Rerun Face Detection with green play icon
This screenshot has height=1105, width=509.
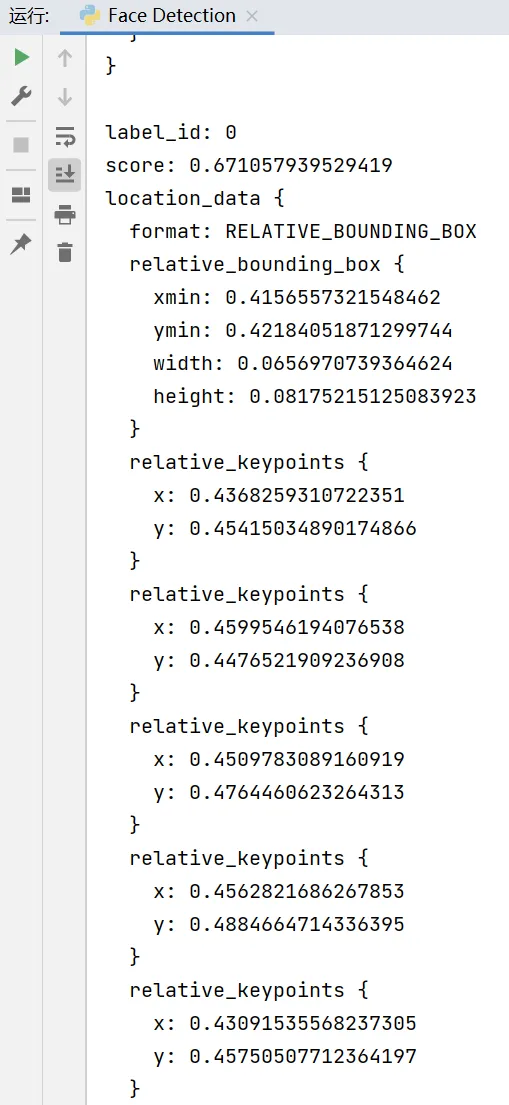pos(21,57)
